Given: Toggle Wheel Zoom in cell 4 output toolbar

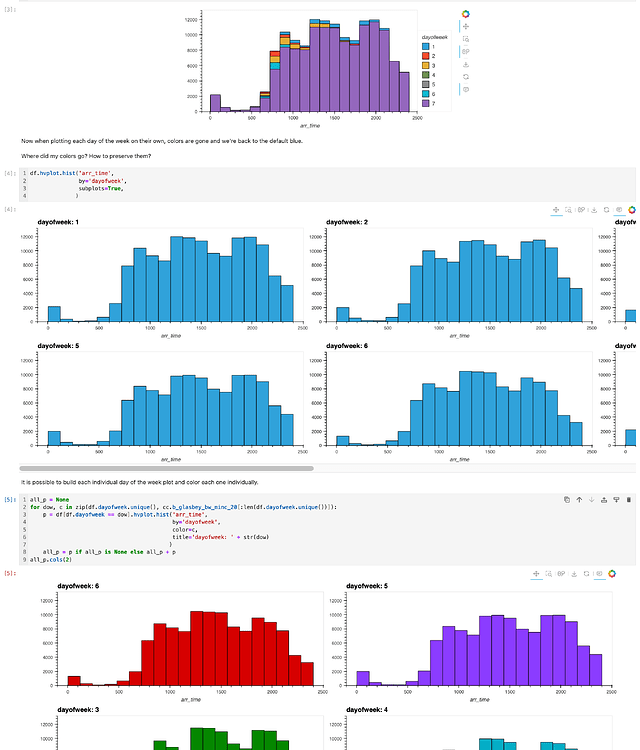Looking at the screenshot, I should click(581, 210).
